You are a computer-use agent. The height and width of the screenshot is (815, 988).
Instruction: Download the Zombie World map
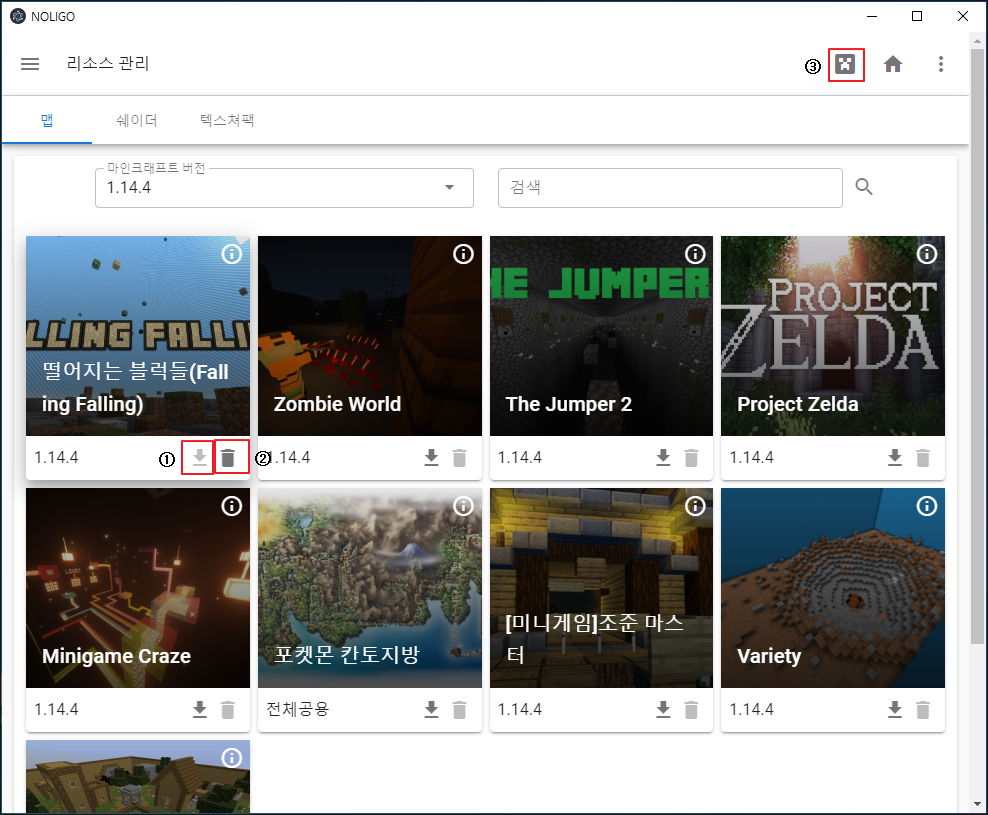pos(431,457)
